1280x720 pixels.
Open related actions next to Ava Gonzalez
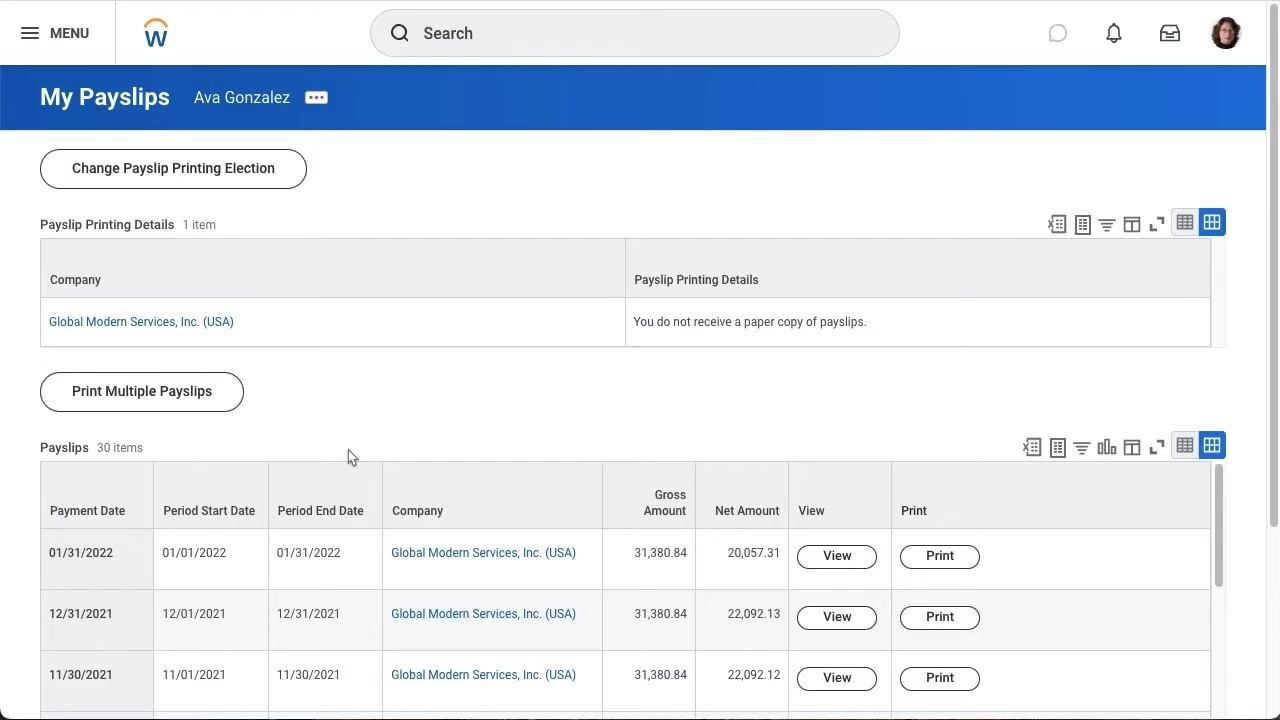pos(316,97)
